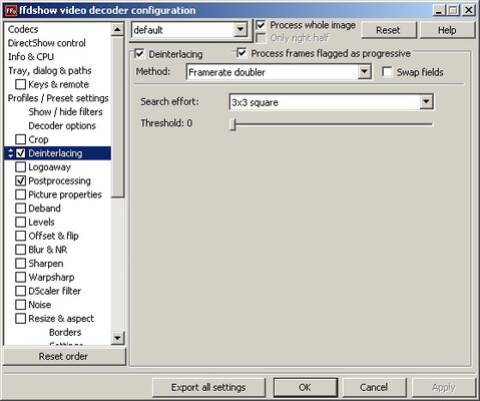Enable the Crop filter checkbox
The height and width of the screenshot is (401, 480).
(21, 139)
